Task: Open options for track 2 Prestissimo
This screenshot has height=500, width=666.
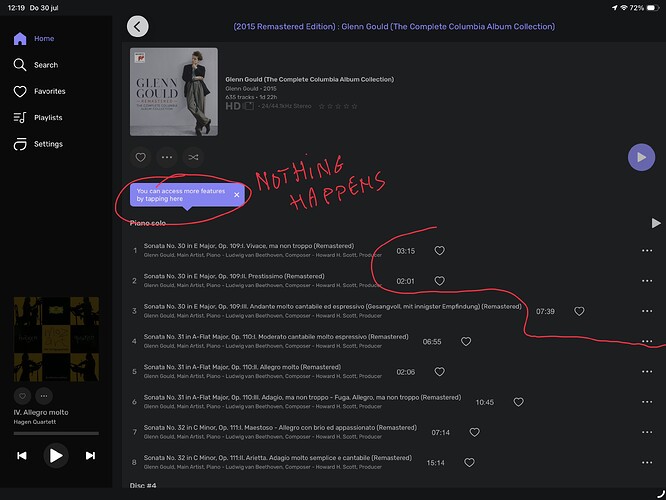Action: click(647, 281)
